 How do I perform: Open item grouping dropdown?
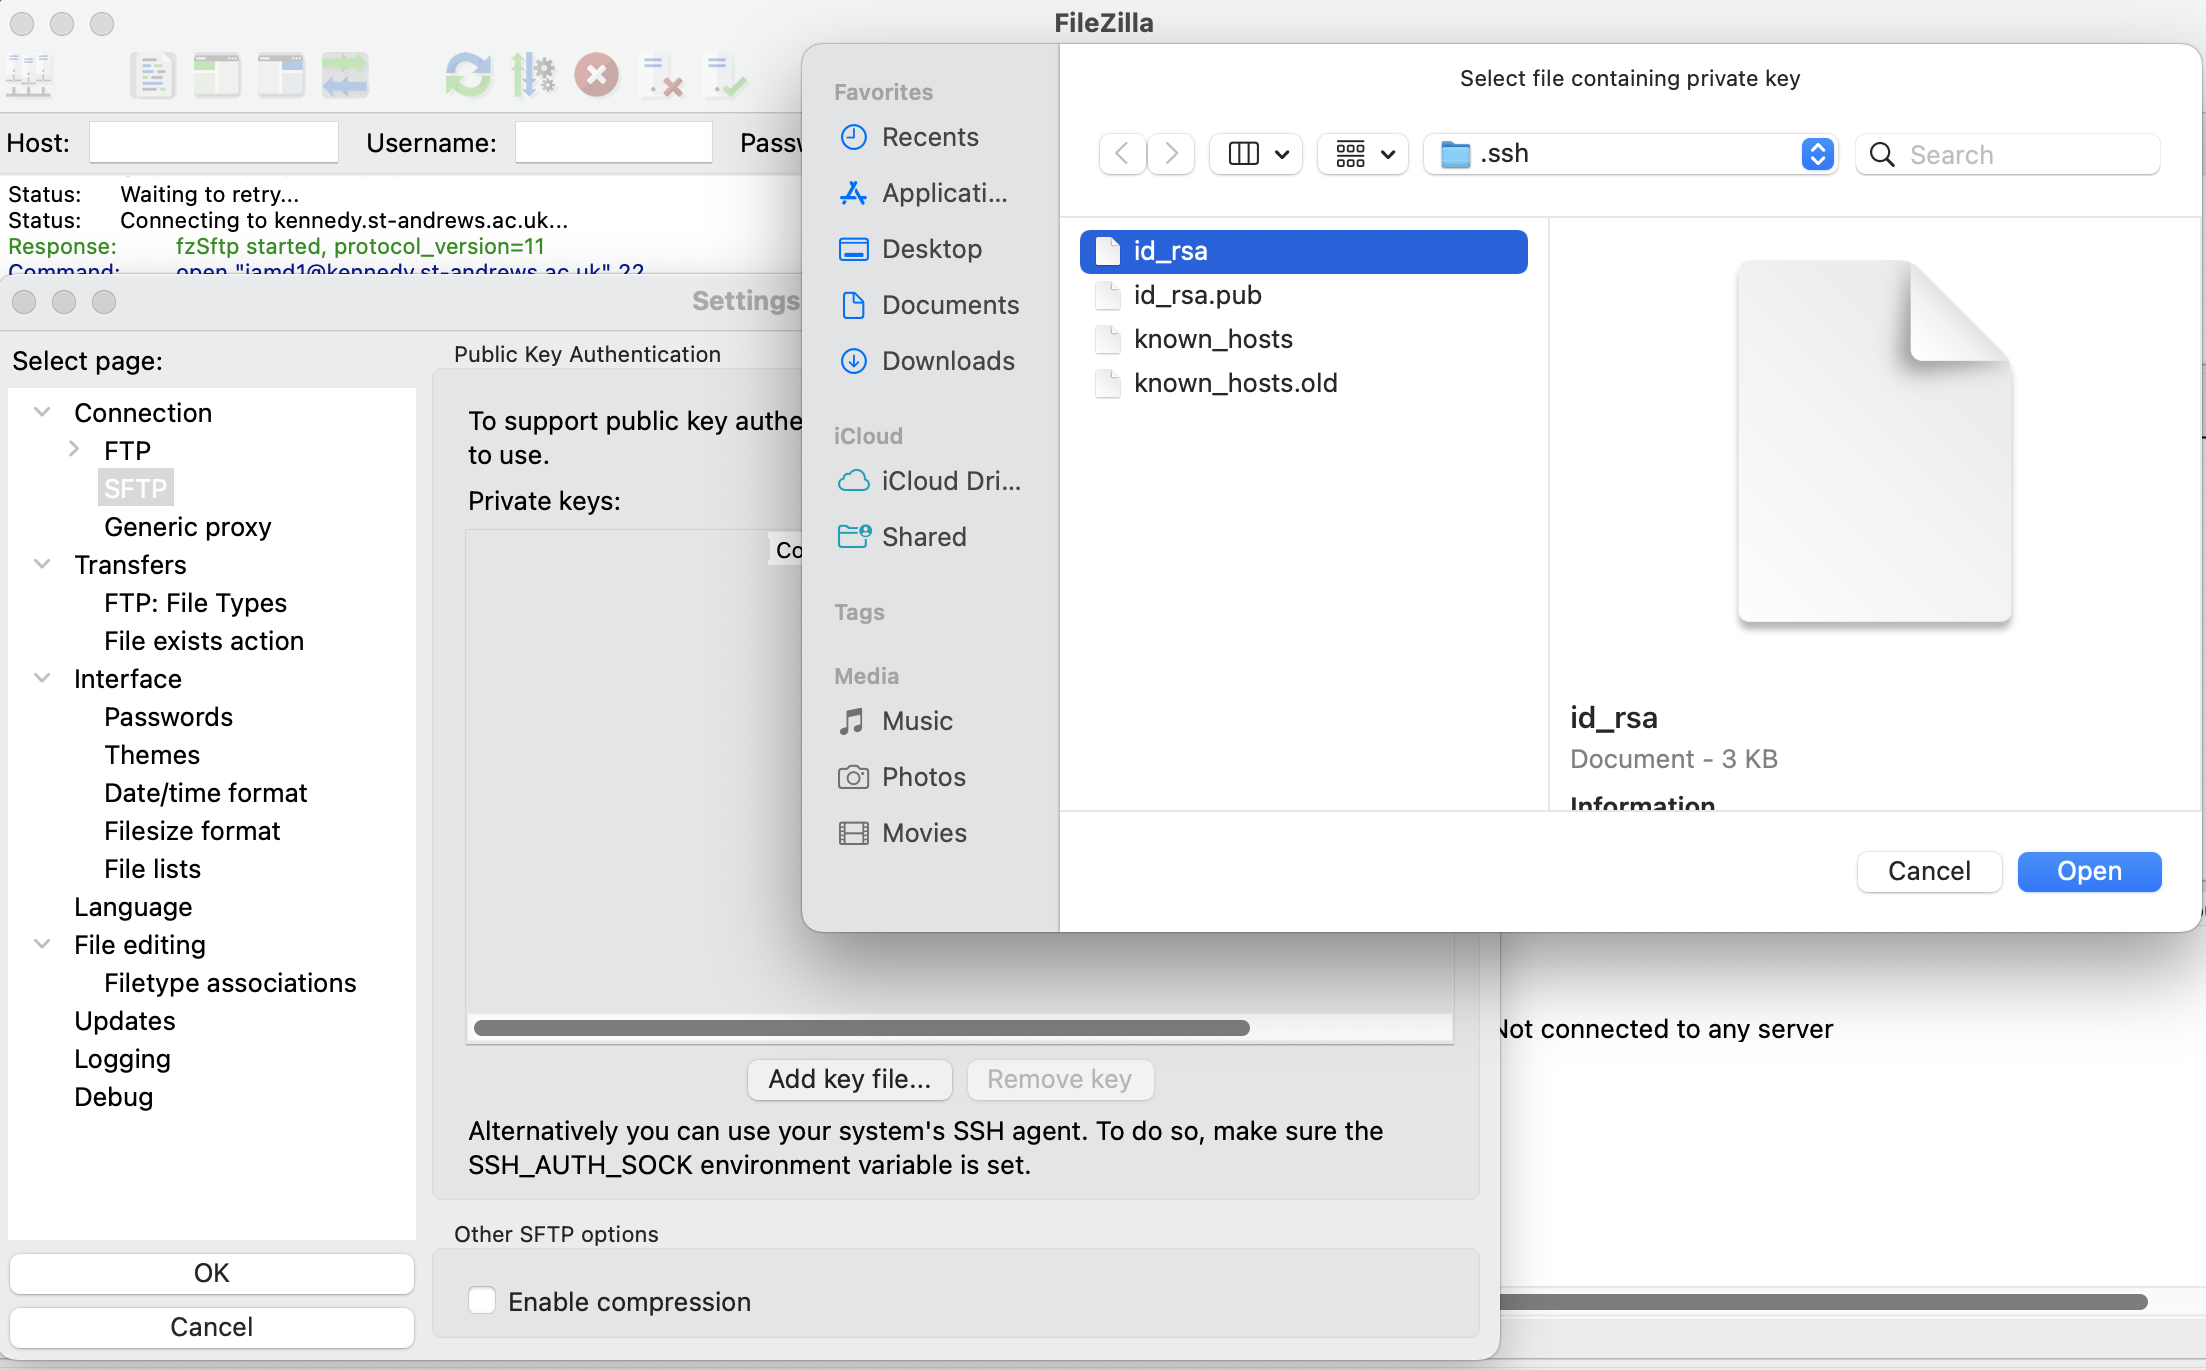coord(1364,154)
